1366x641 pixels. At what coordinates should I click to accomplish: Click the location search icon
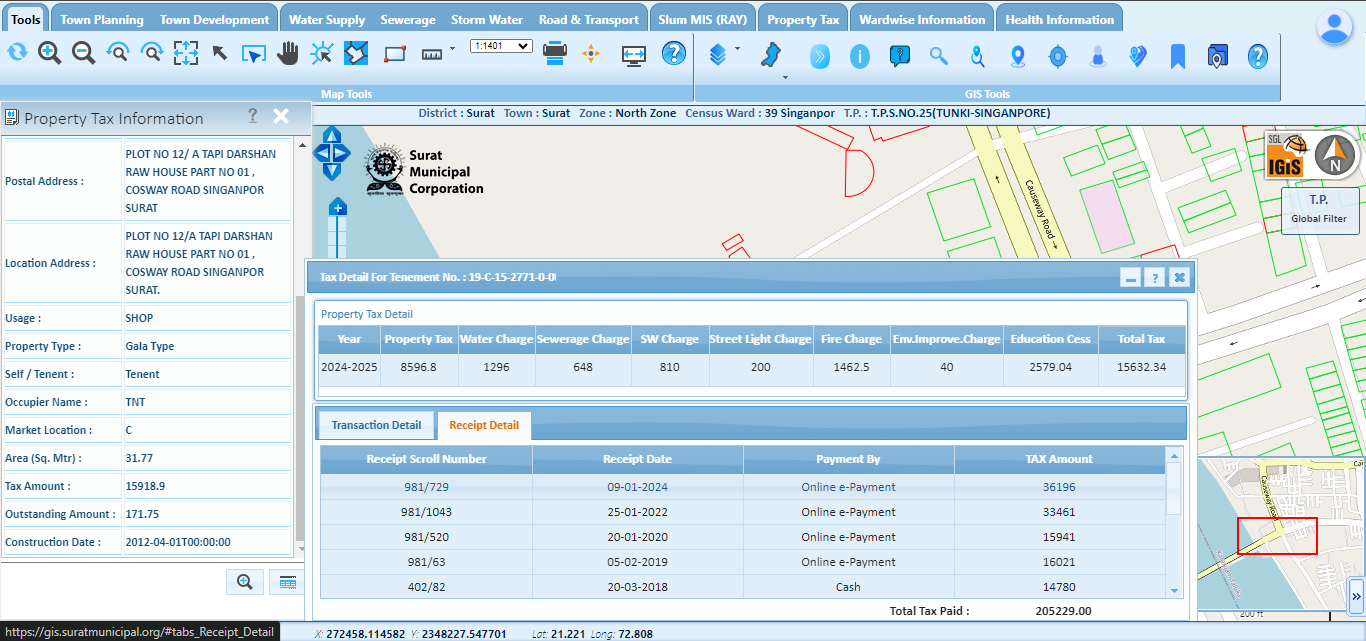tap(978, 57)
